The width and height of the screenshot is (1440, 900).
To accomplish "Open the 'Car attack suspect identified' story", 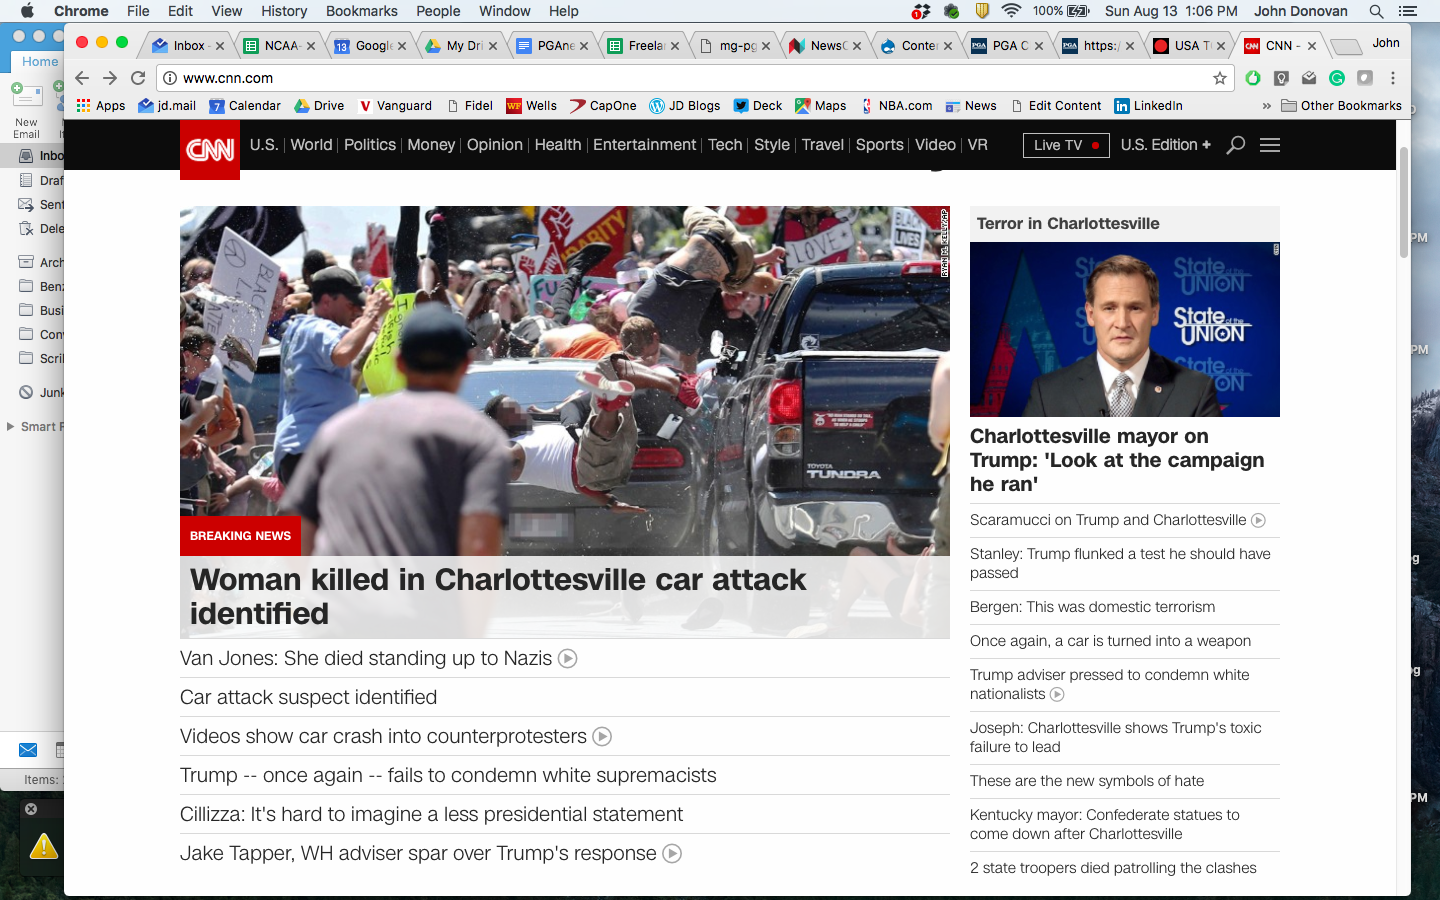I will (x=308, y=697).
